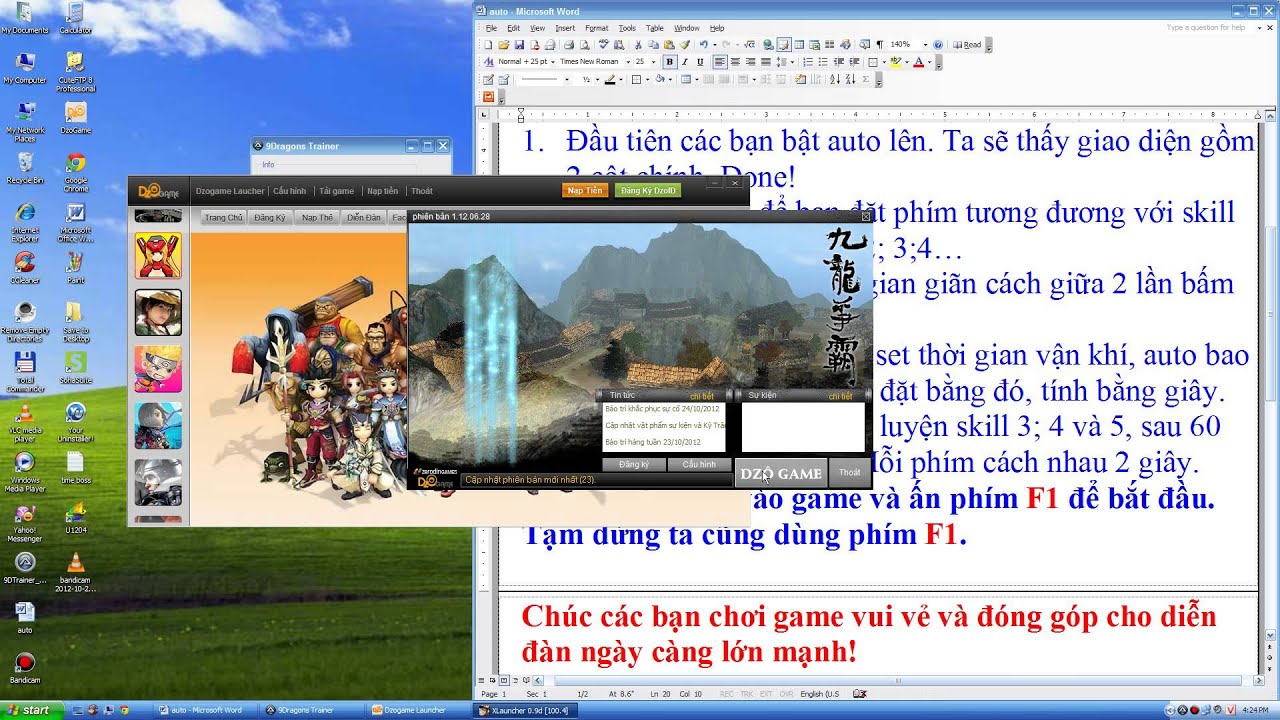1280x720 pixels.
Task: Open CCleaner desktop icon
Action: point(25,267)
